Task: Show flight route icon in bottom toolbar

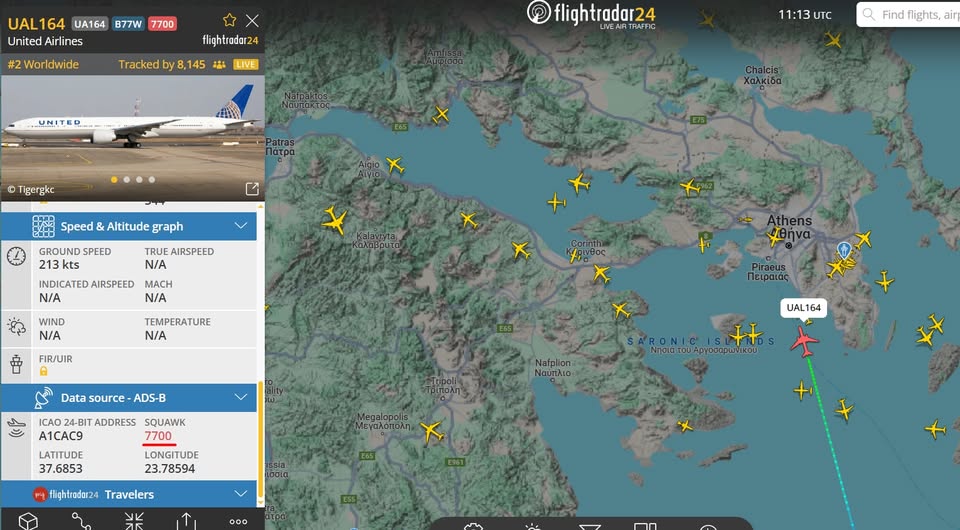Action: pos(81,521)
